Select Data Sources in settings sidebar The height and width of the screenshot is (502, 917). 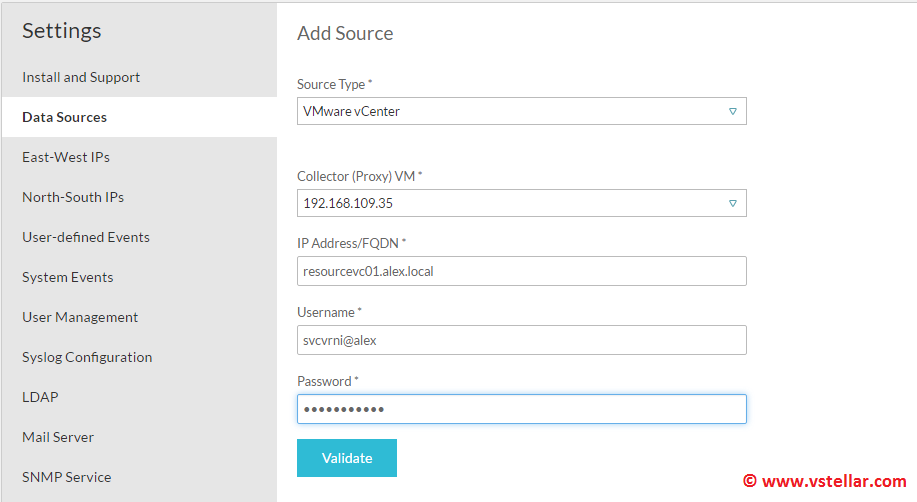(x=65, y=117)
